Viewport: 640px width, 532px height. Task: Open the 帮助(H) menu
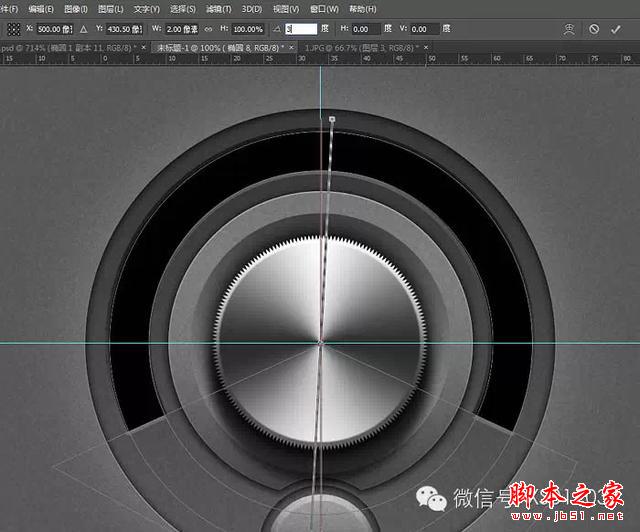pyautogui.click(x=363, y=9)
